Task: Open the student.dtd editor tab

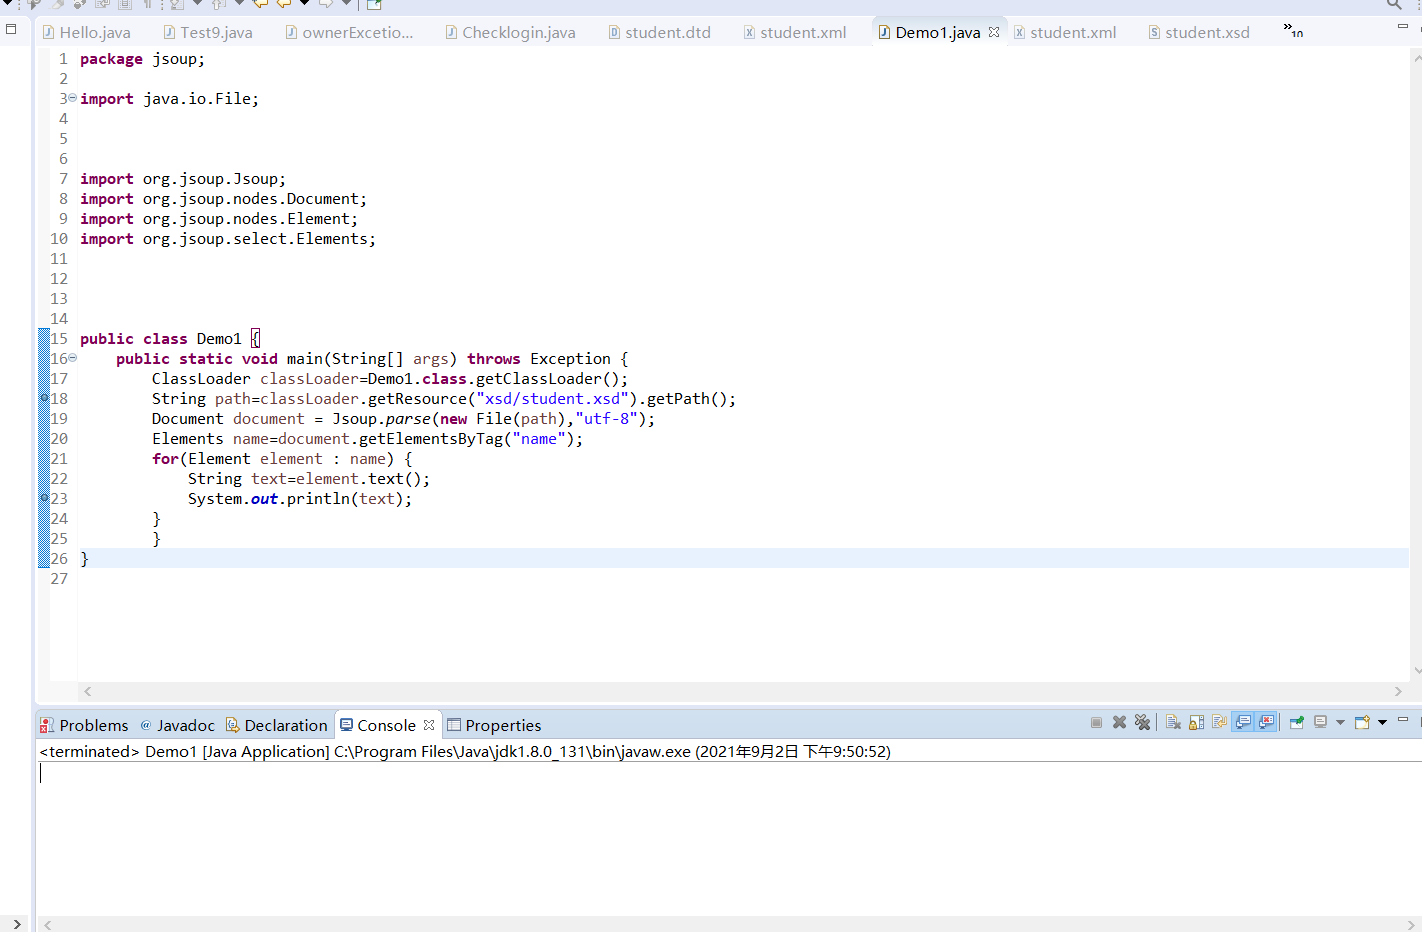Action: [x=659, y=32]
